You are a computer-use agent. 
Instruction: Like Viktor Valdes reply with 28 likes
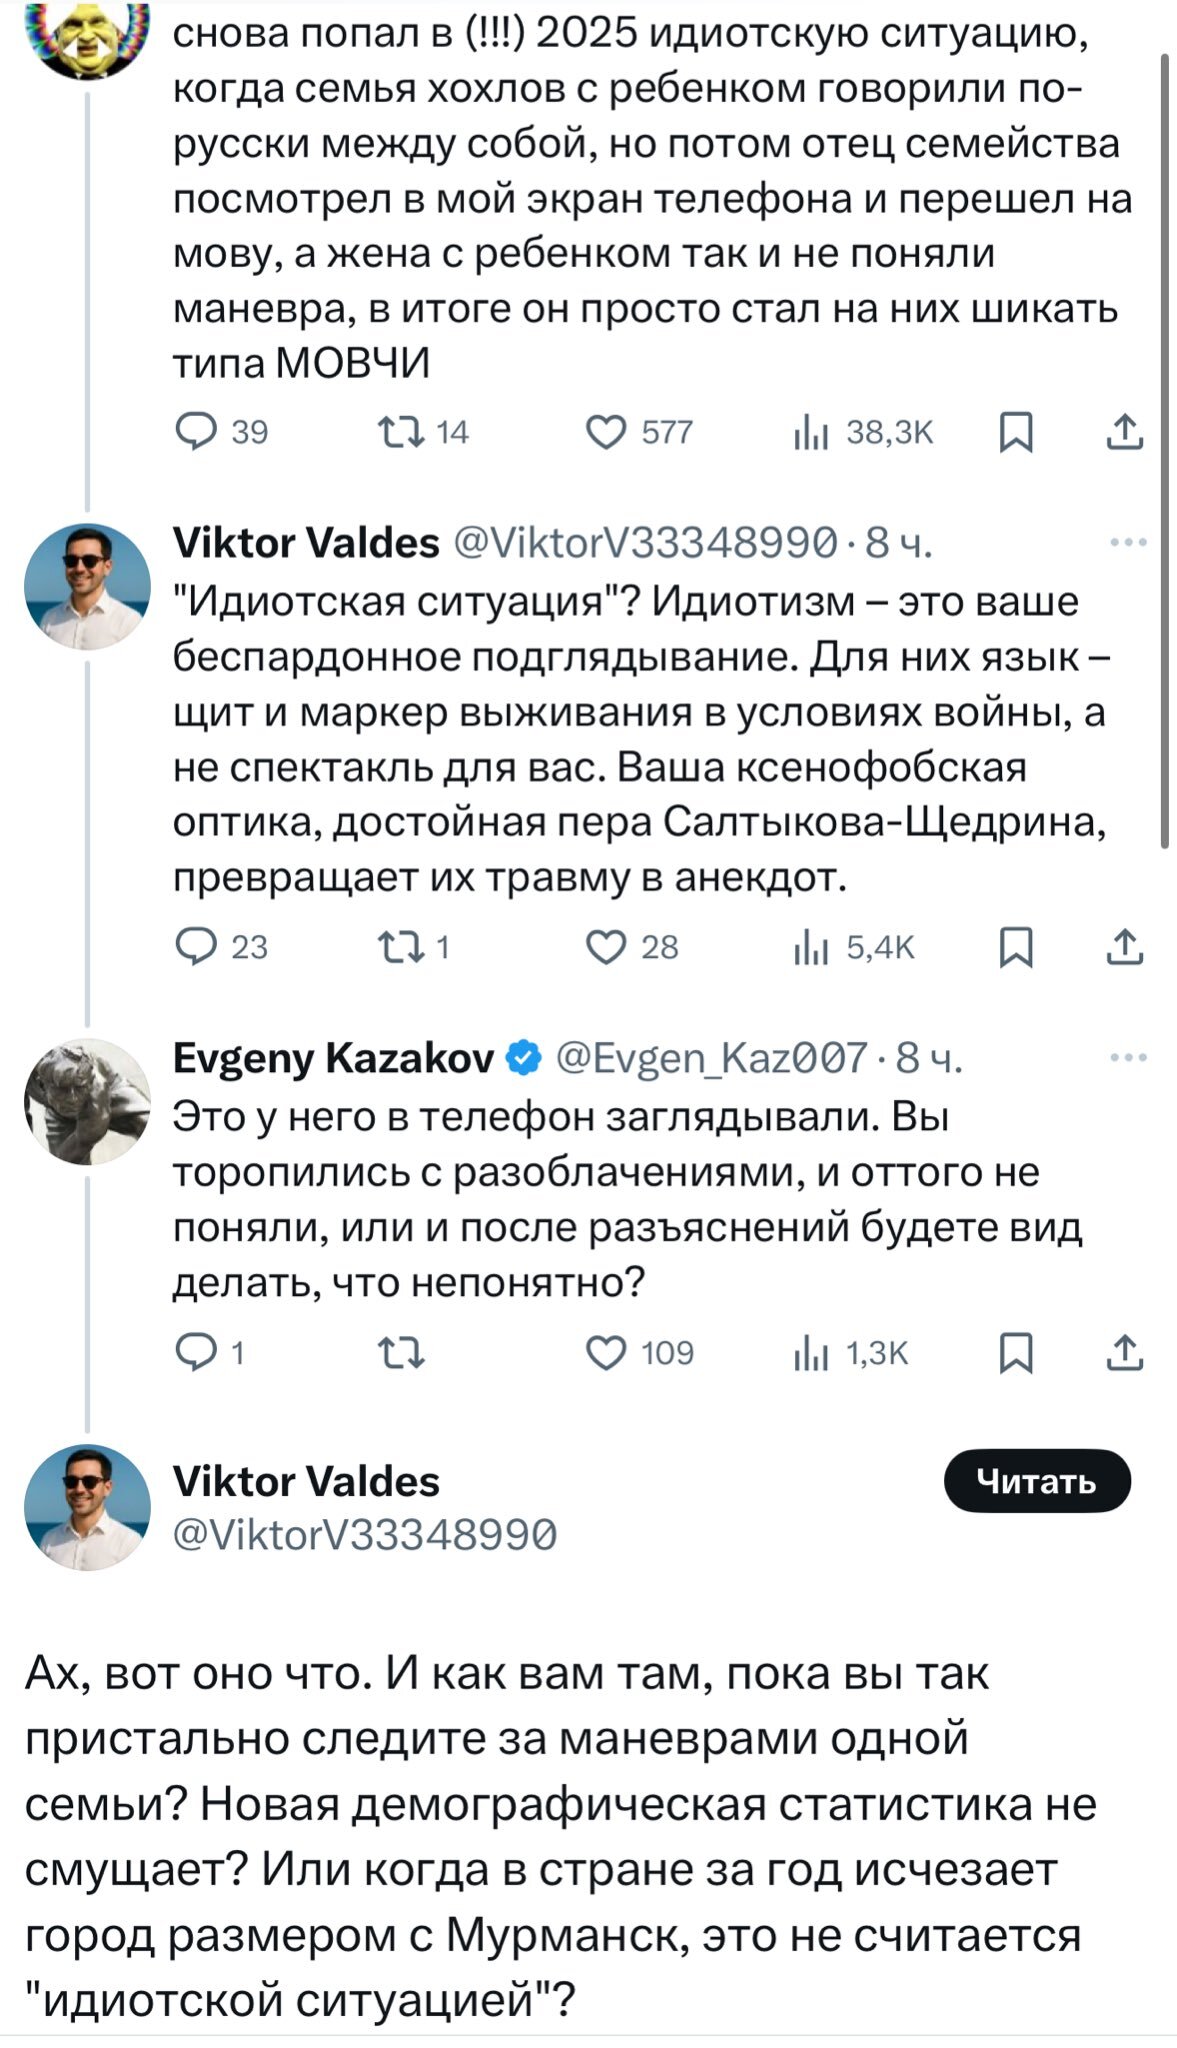point(606,946)
